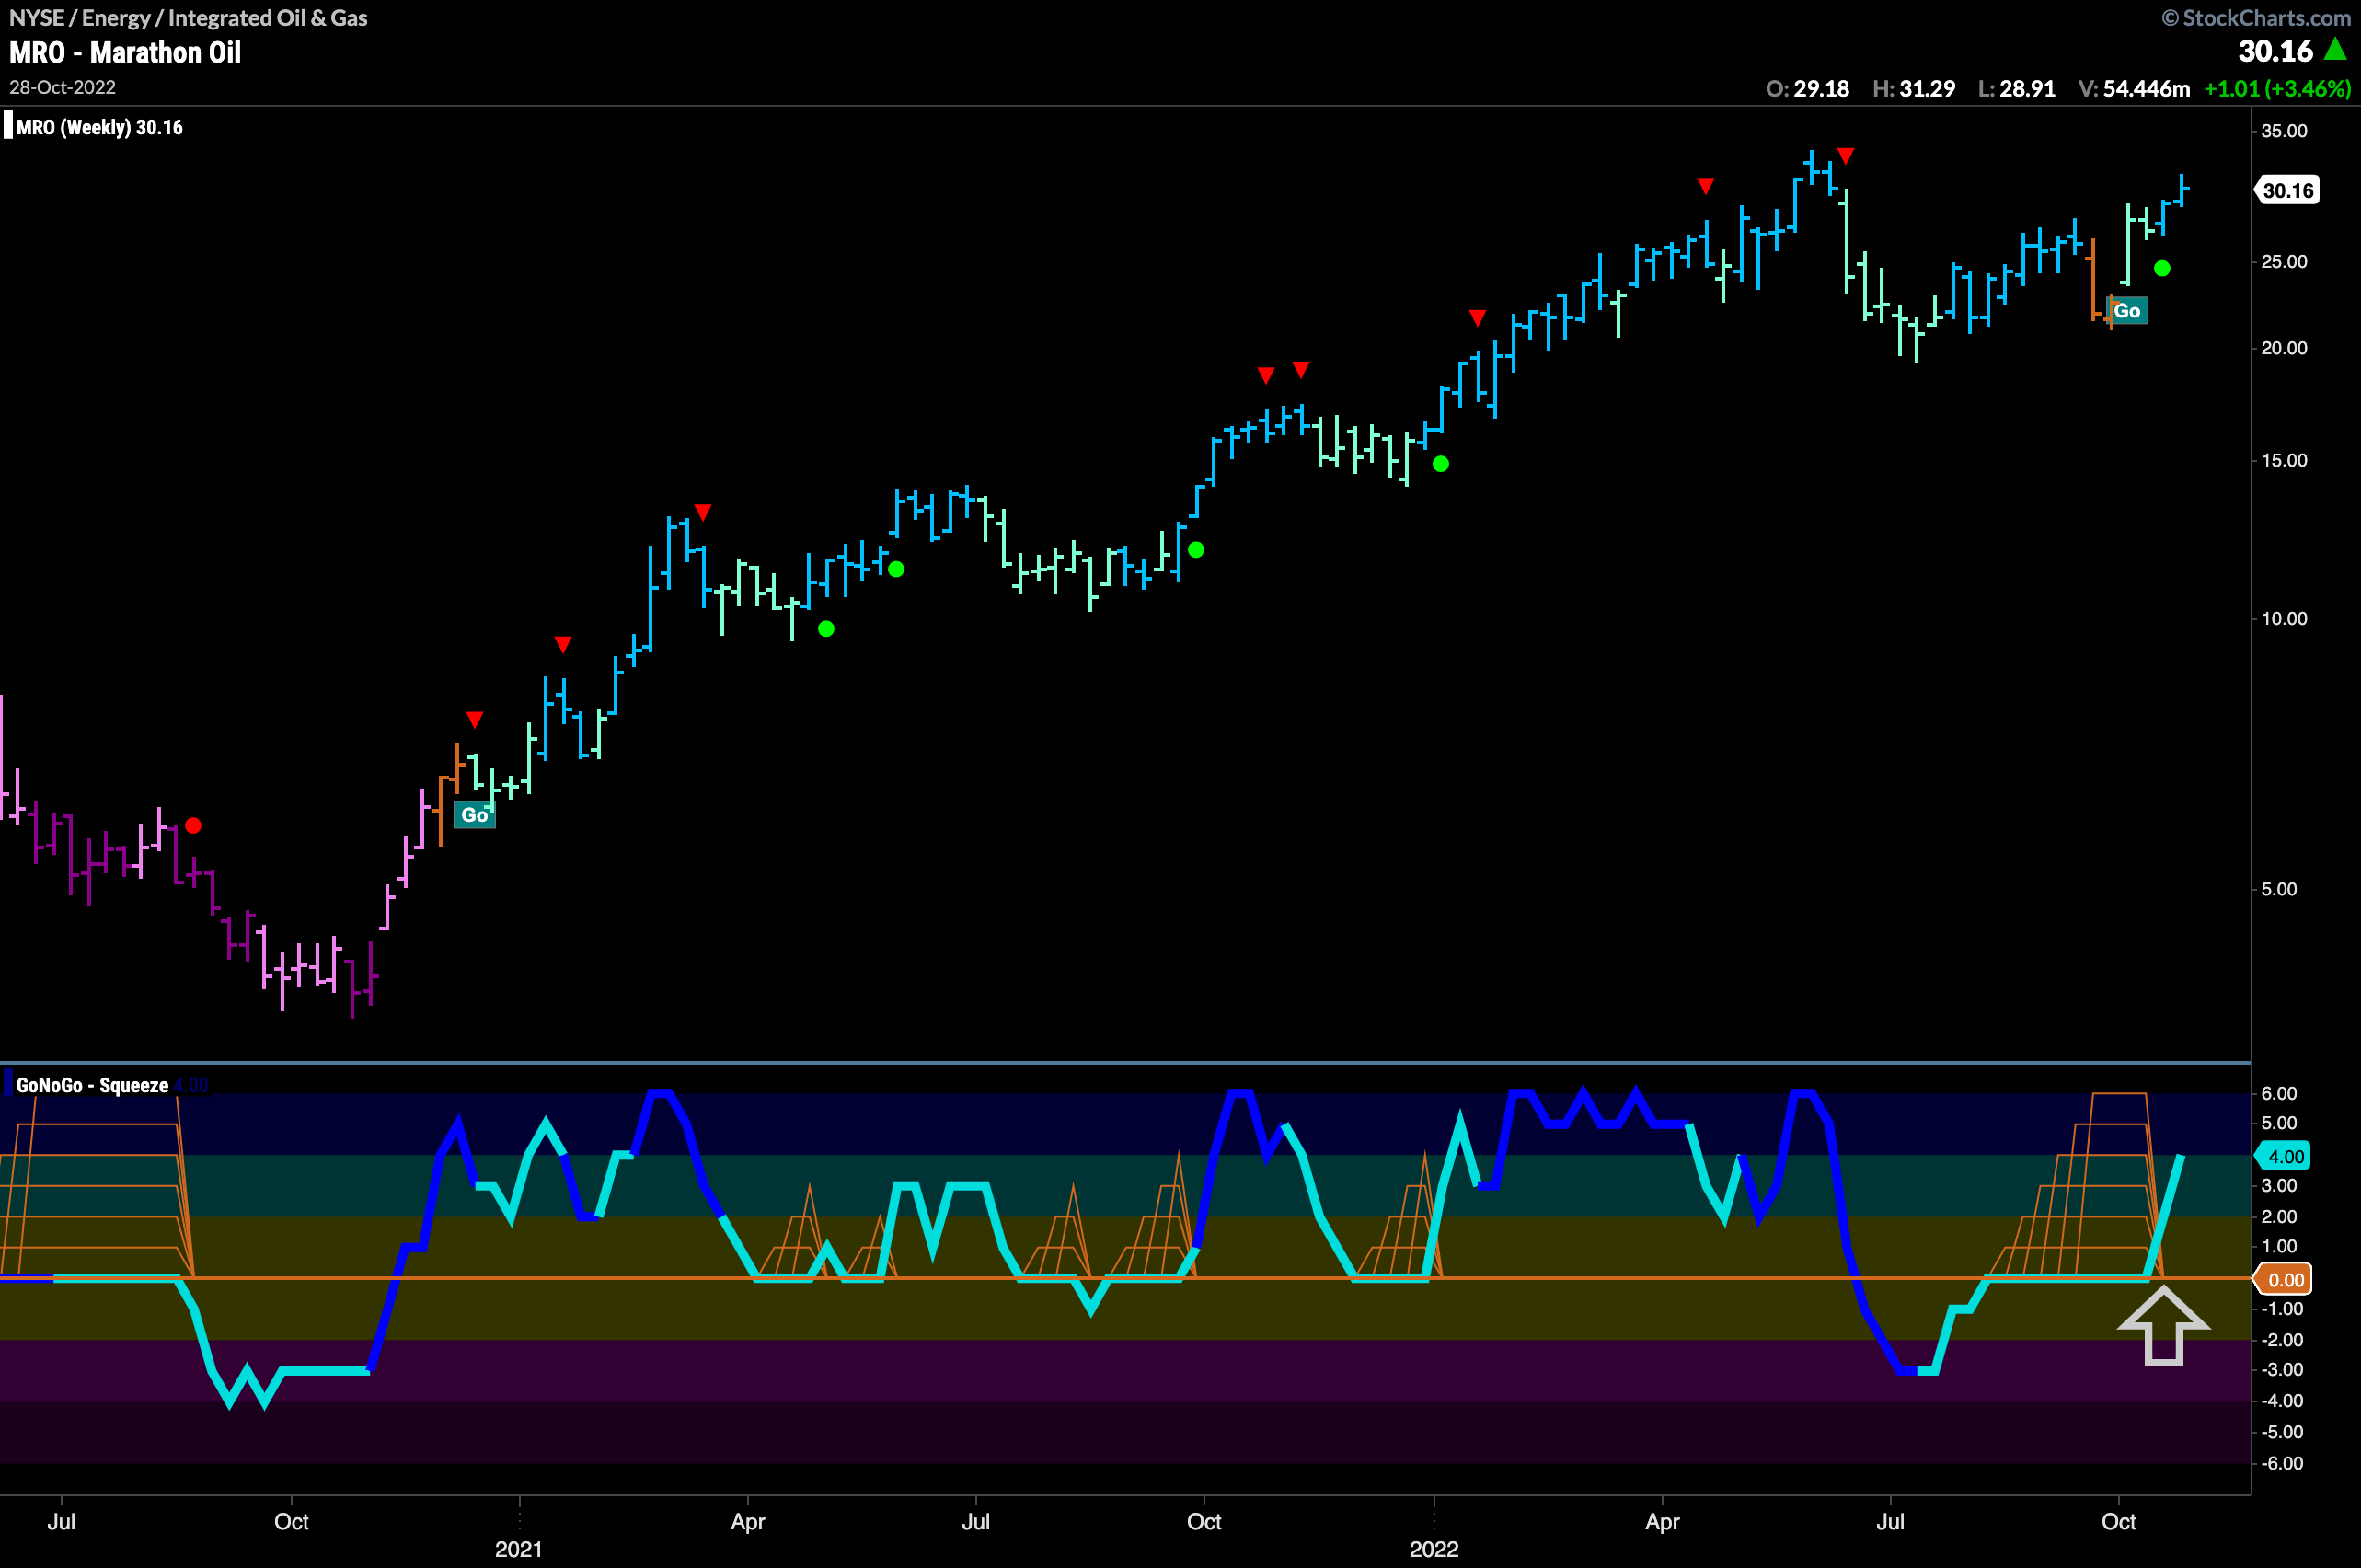This screenshot has height=1568, width=2361.
Task: Click the red triangle marker near January 2021
Action: pos(563,644)
